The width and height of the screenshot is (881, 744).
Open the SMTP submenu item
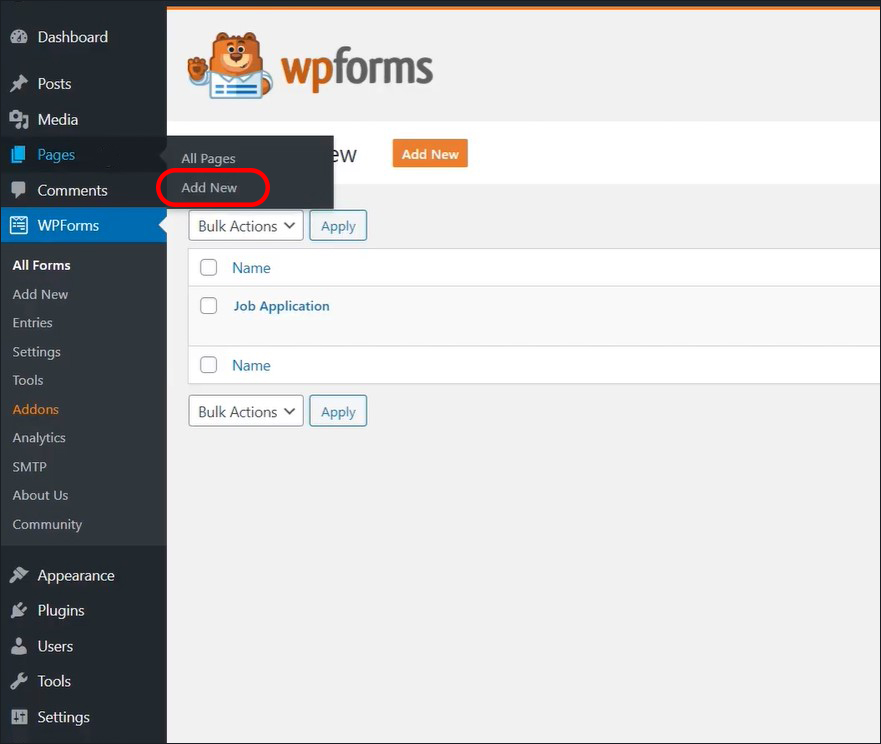[29, 467]
